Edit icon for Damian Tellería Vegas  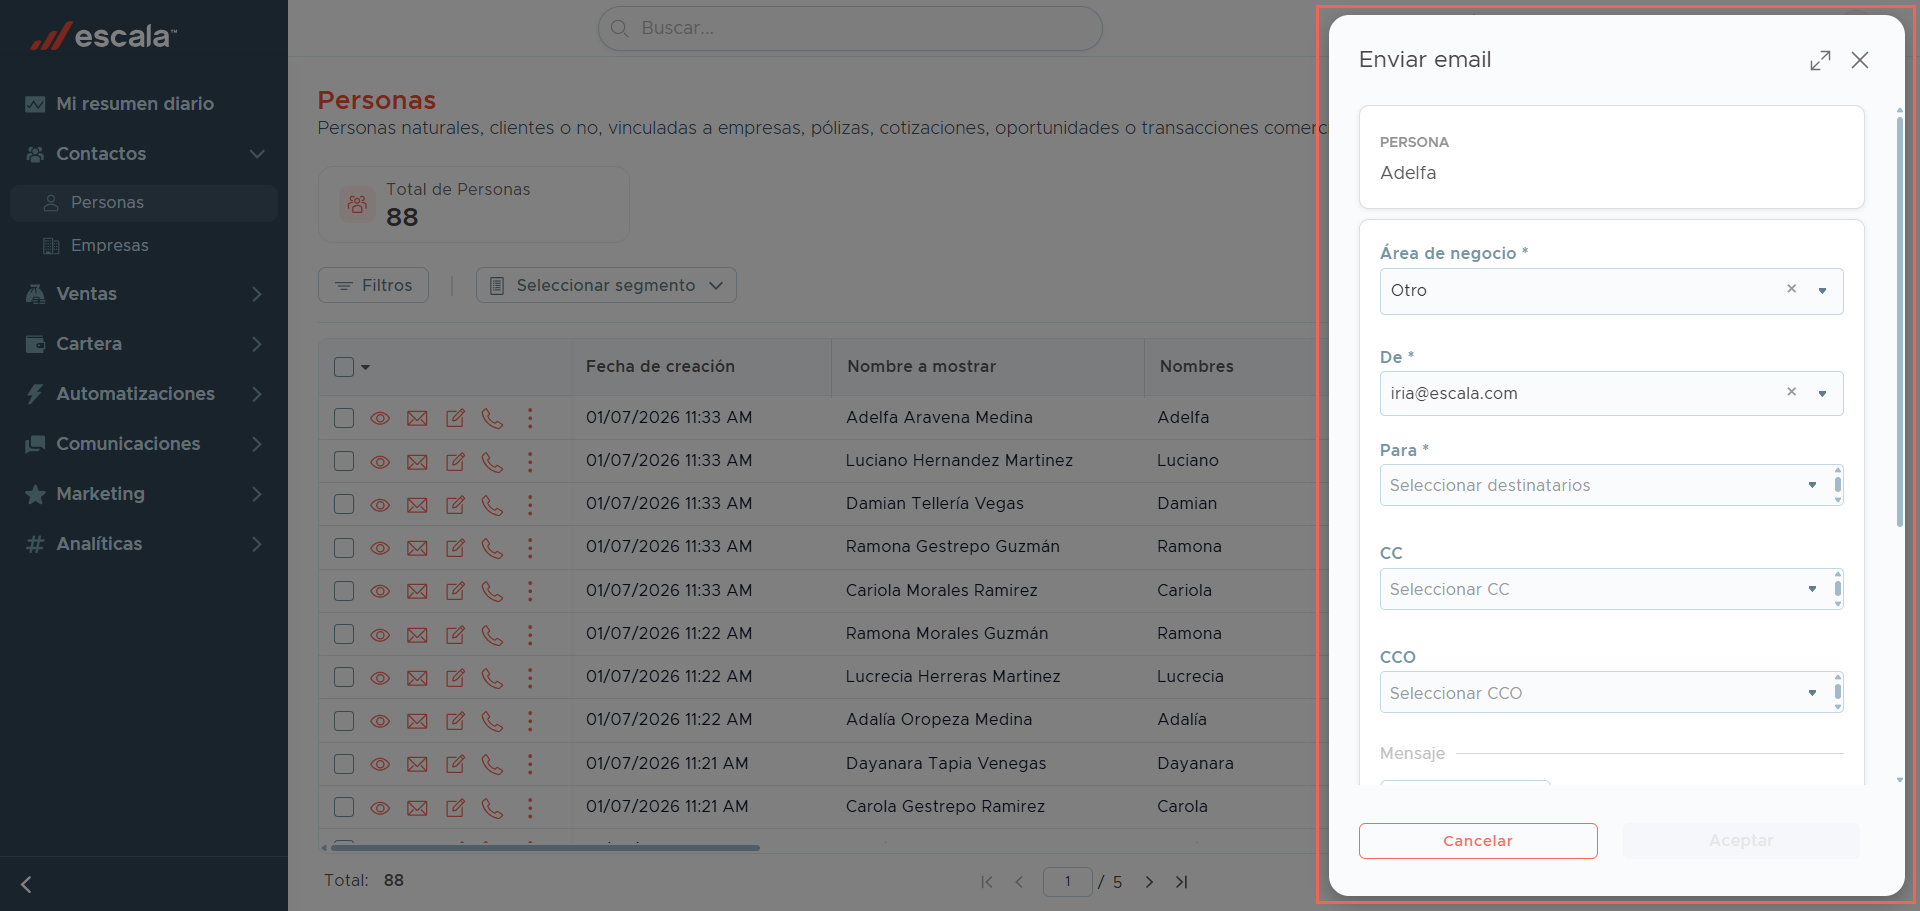(x=455, y=504)
